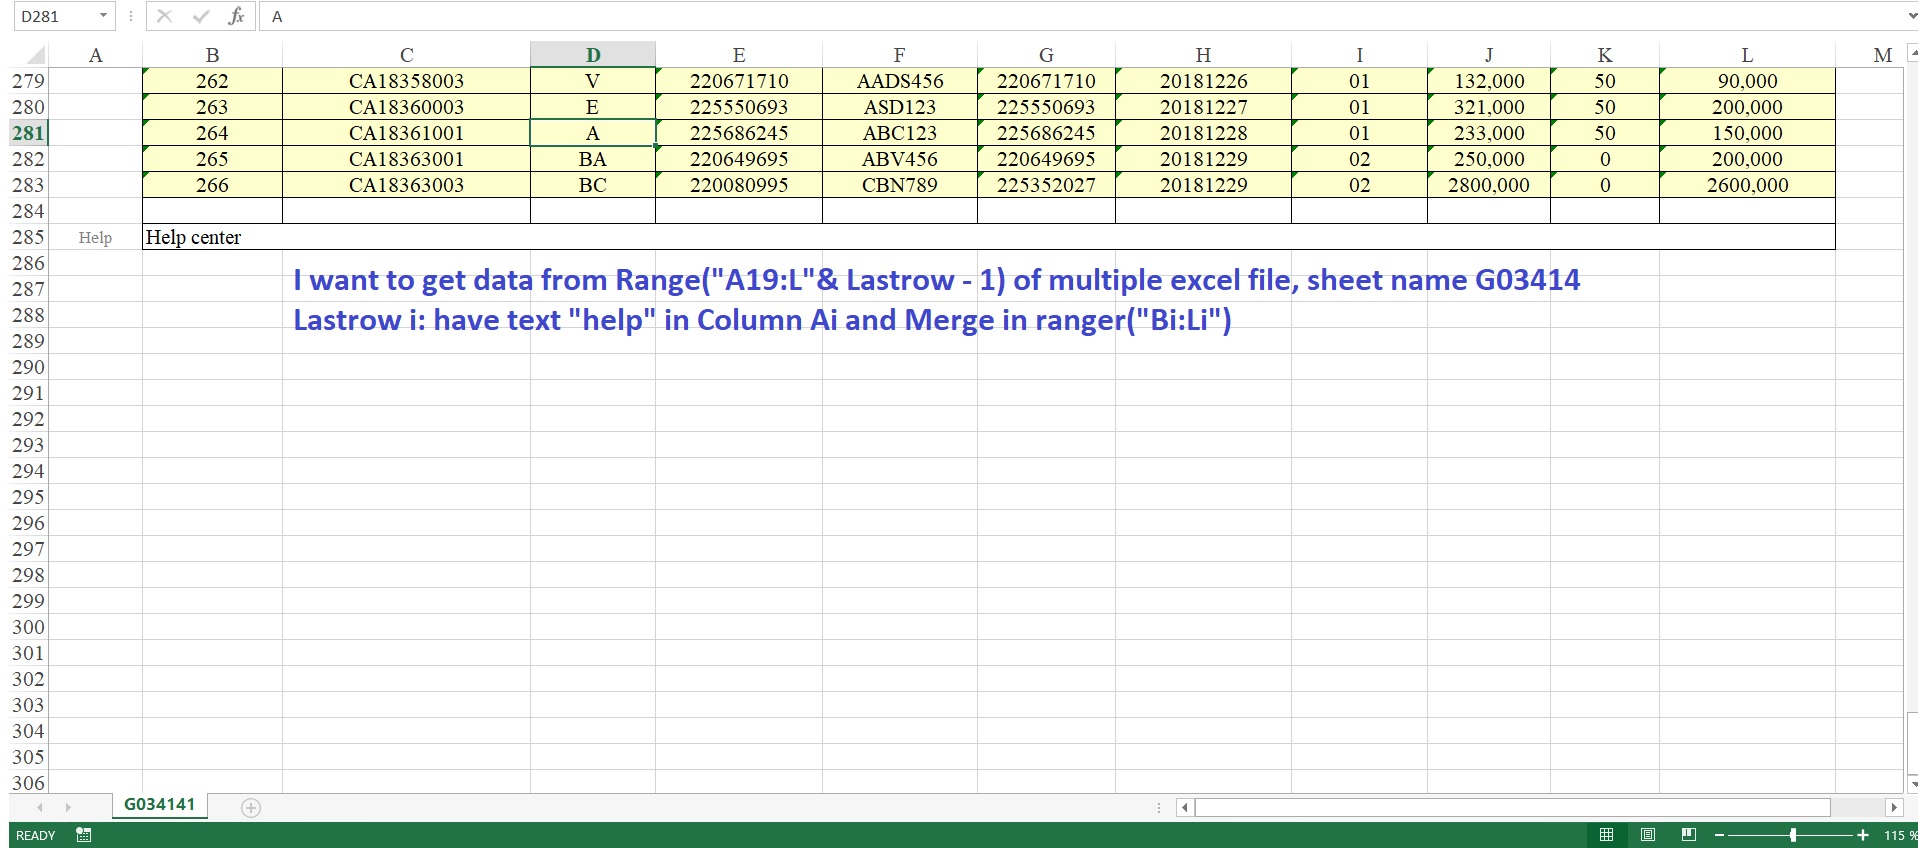Click vertical scrollbar up arrow
Screen dimensions: 1918x848
pos(1912,52)
